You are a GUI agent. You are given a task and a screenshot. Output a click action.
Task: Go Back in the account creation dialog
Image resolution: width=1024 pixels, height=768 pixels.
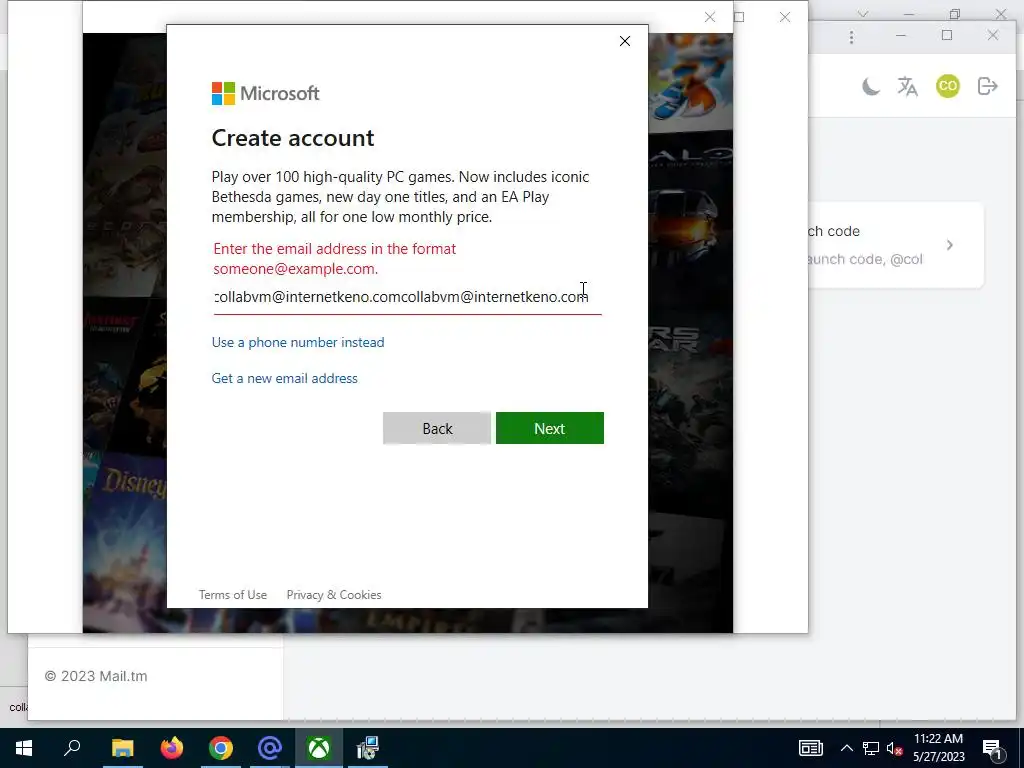pyautogui.click(x=437, y=428)
